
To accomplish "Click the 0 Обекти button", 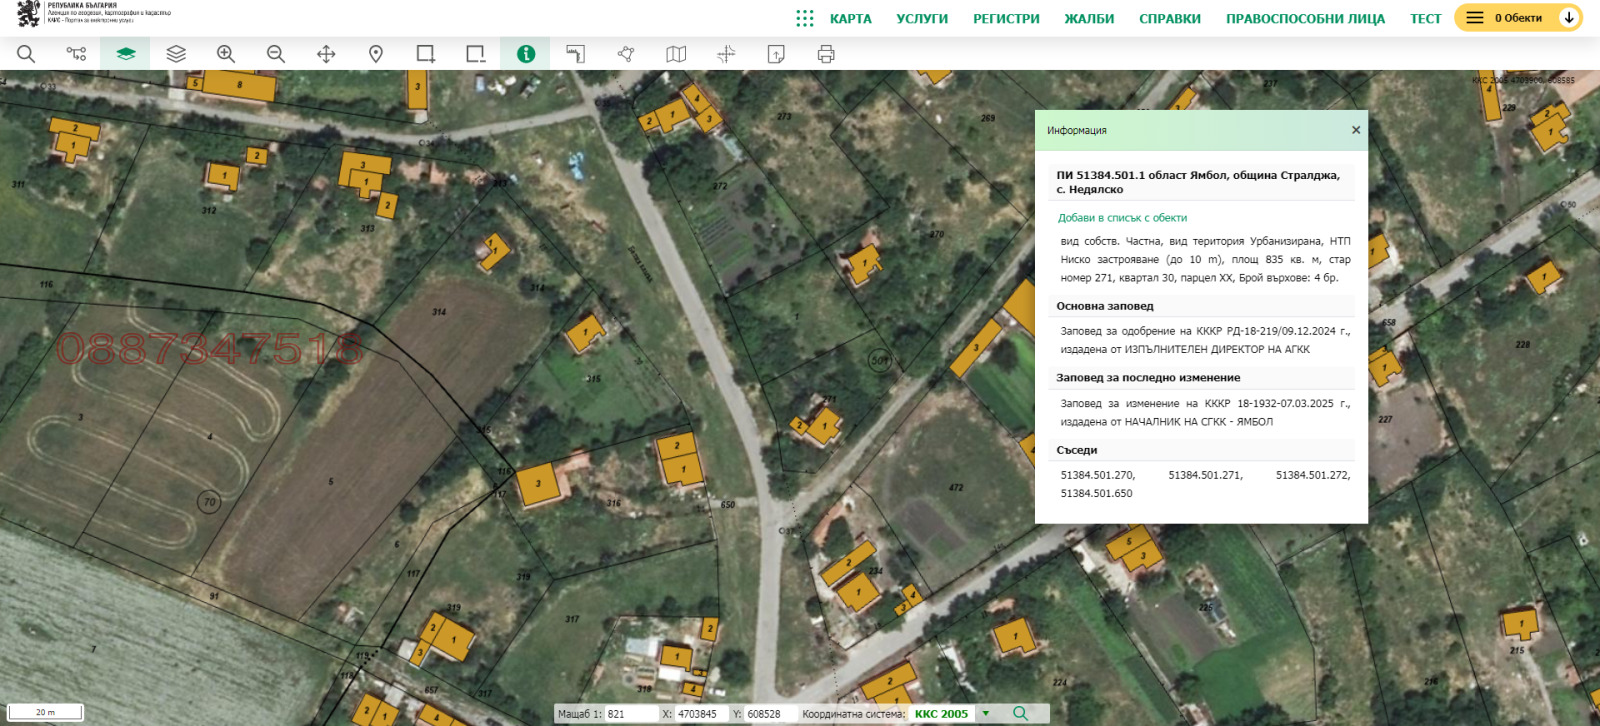I will click(1506, 18).
